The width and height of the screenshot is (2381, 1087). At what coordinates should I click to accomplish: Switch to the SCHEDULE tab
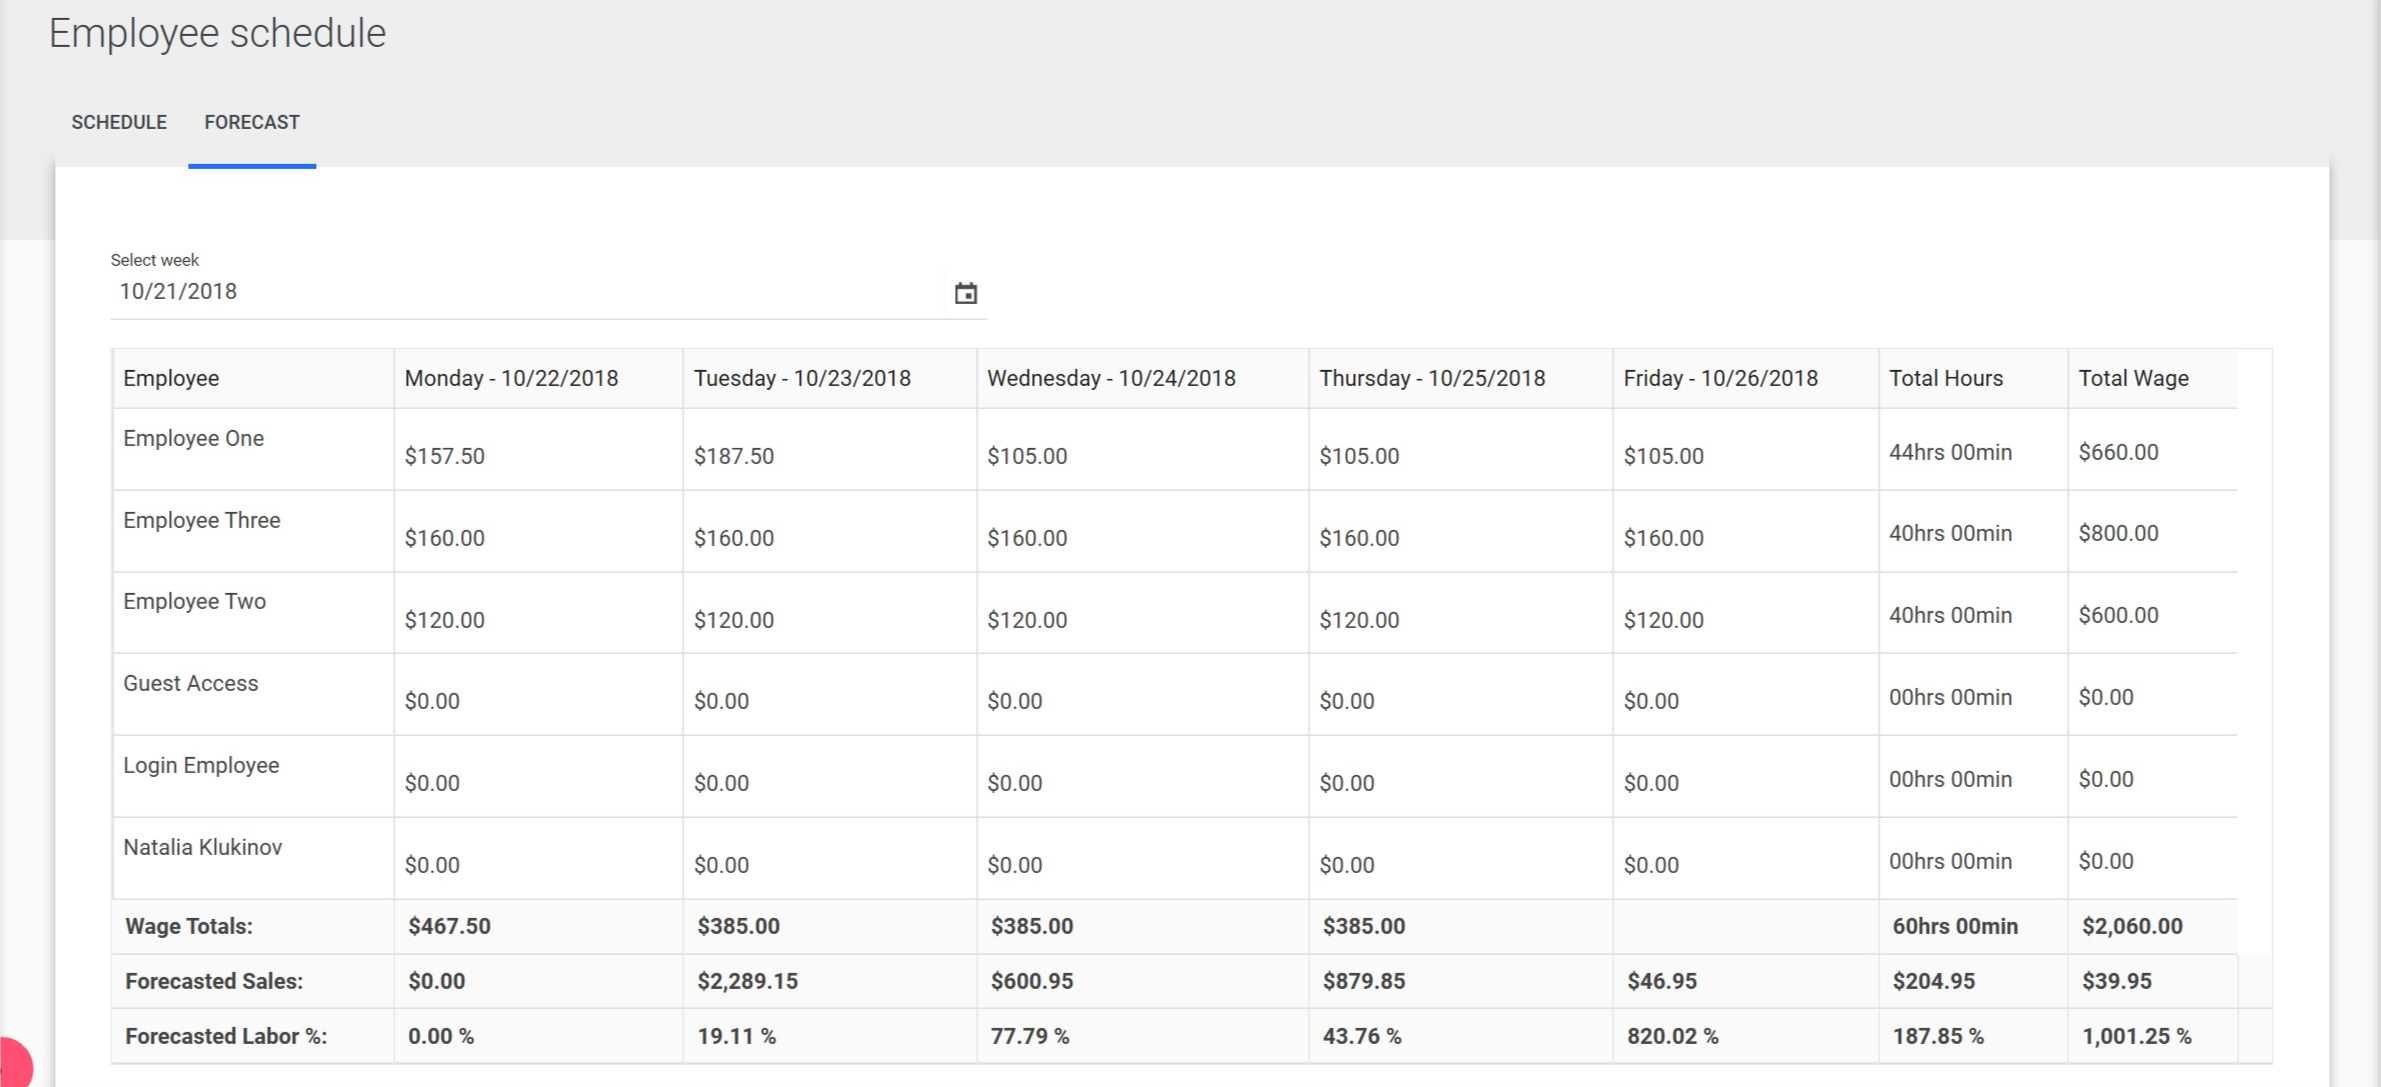pyautogui.click(x=119, y=122)
